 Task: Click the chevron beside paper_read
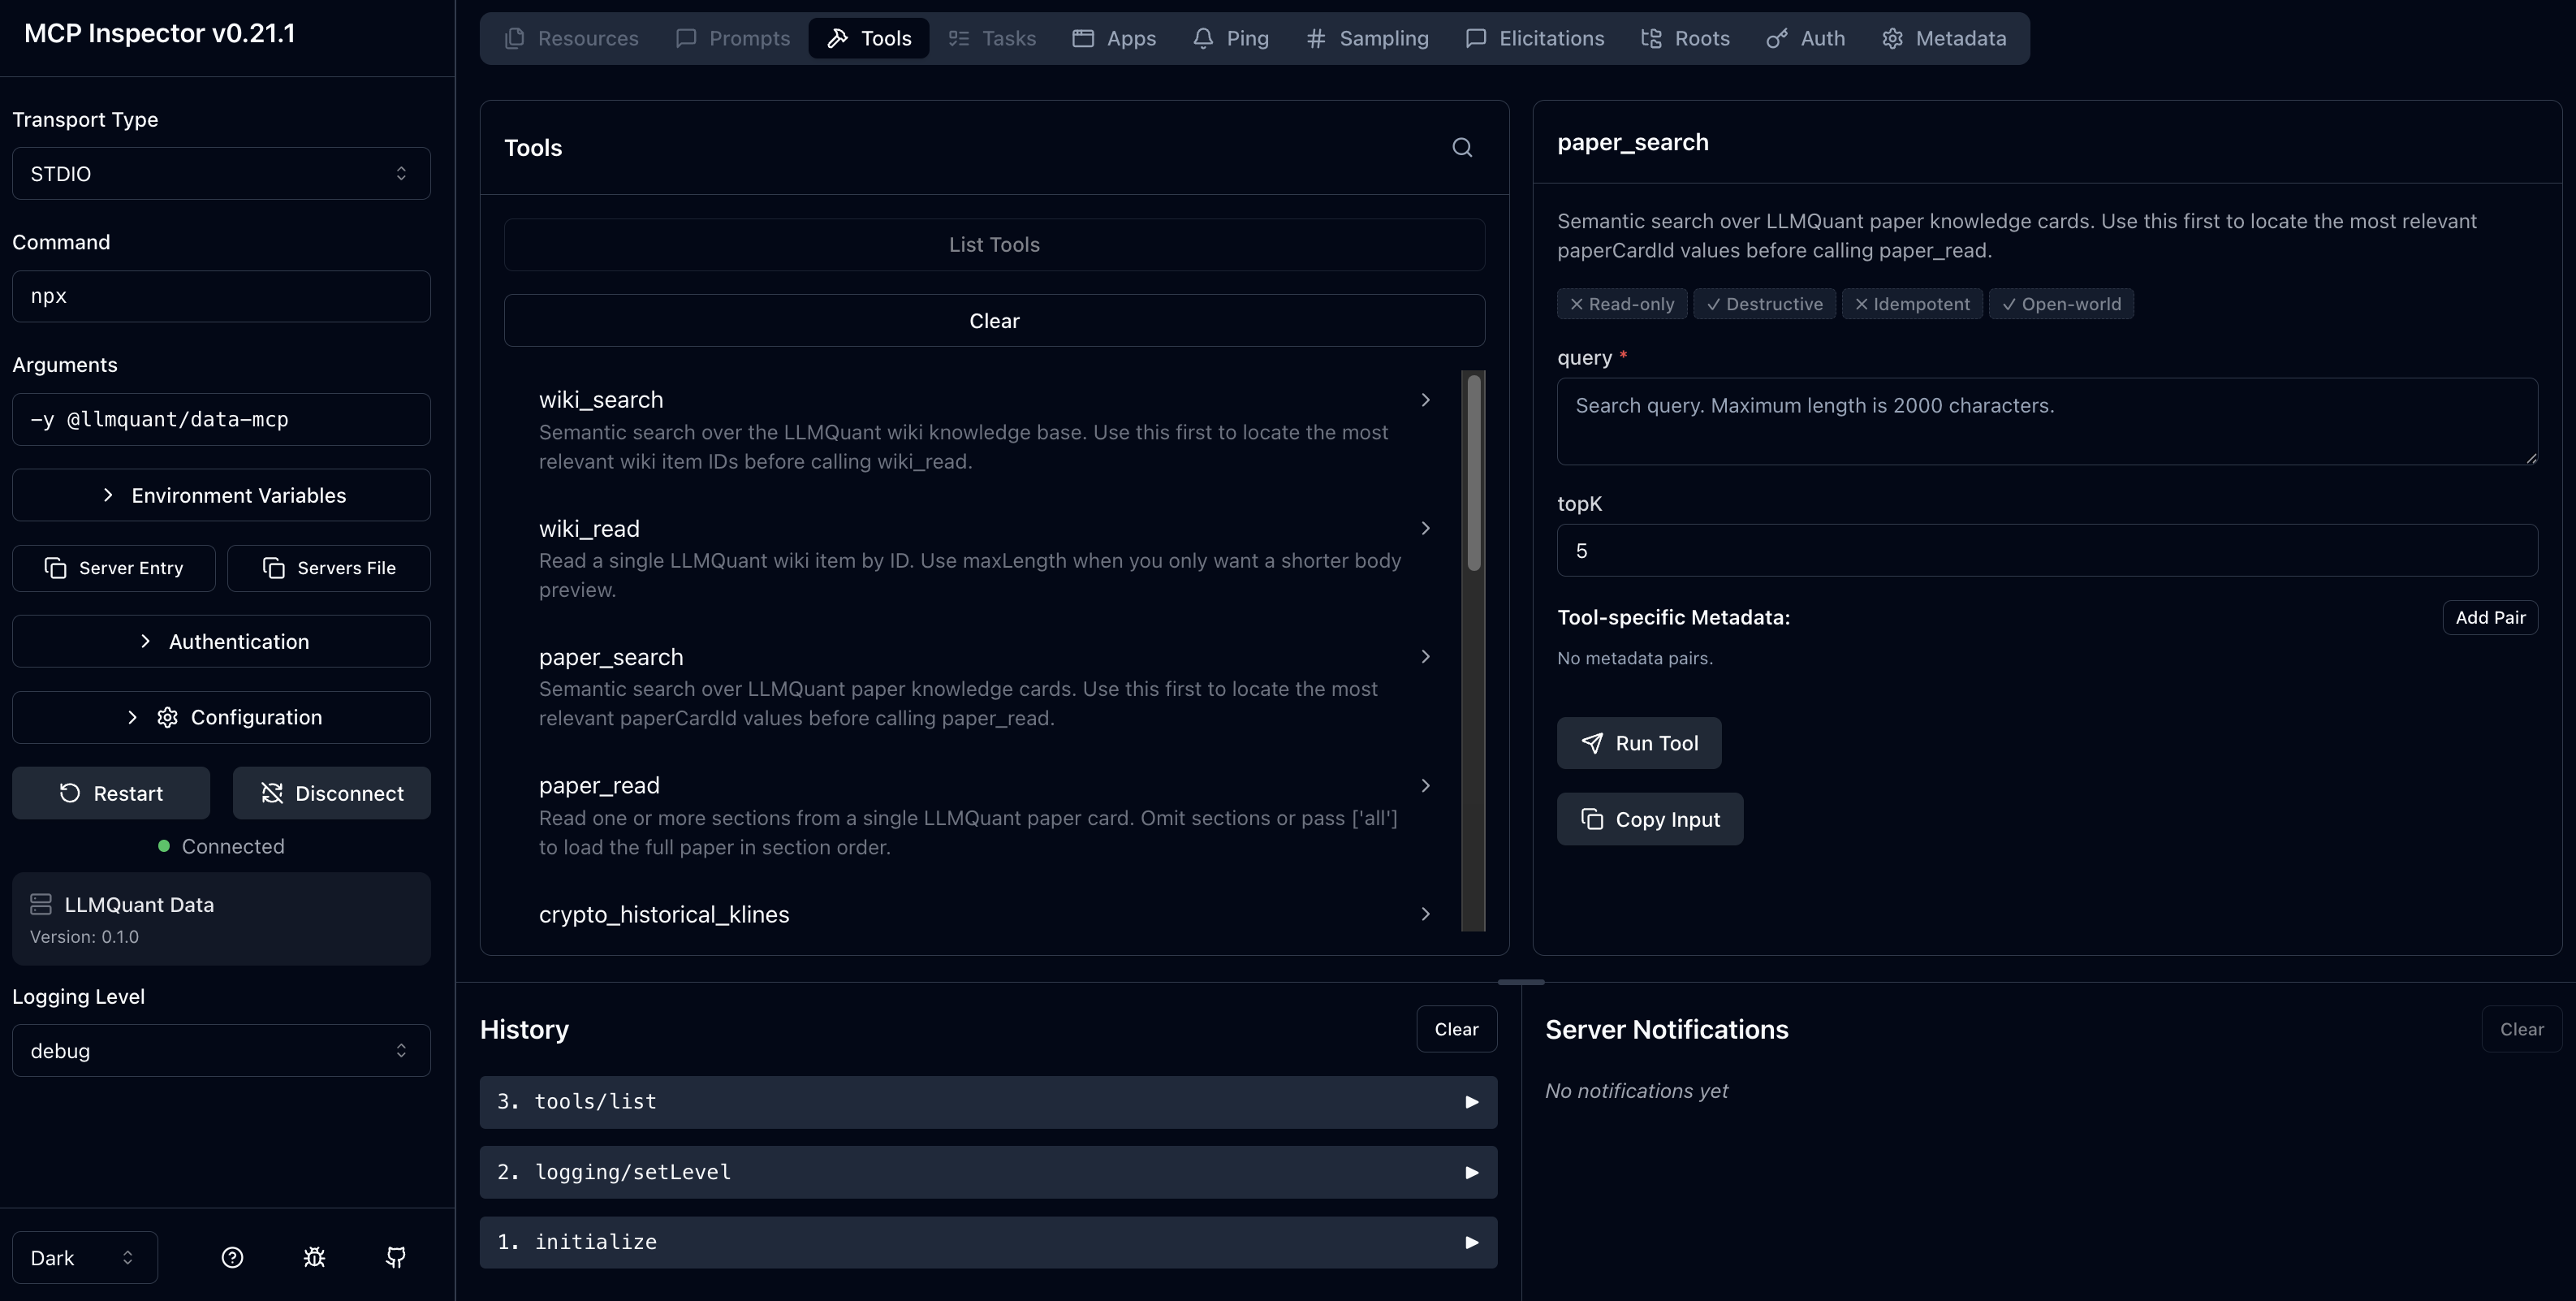point(1425,786)
